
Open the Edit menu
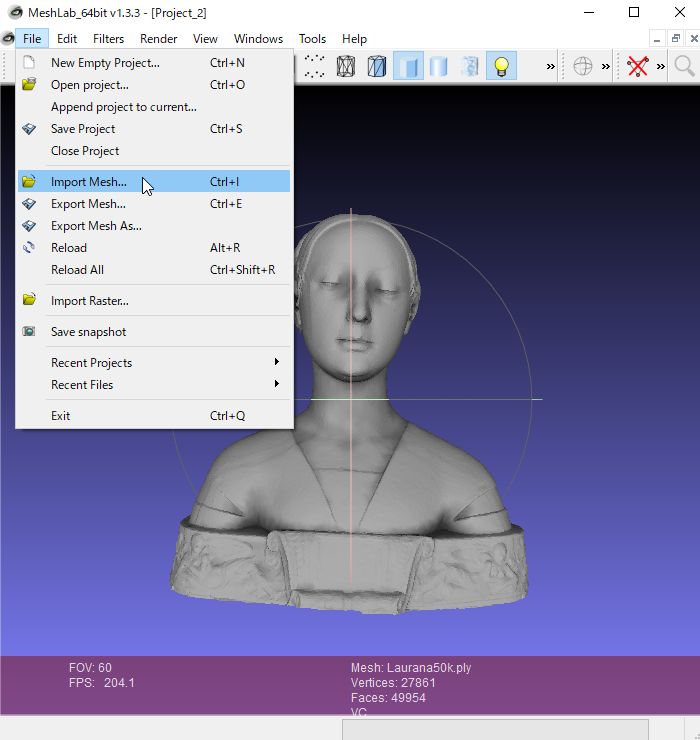click(x=67, y=39)
